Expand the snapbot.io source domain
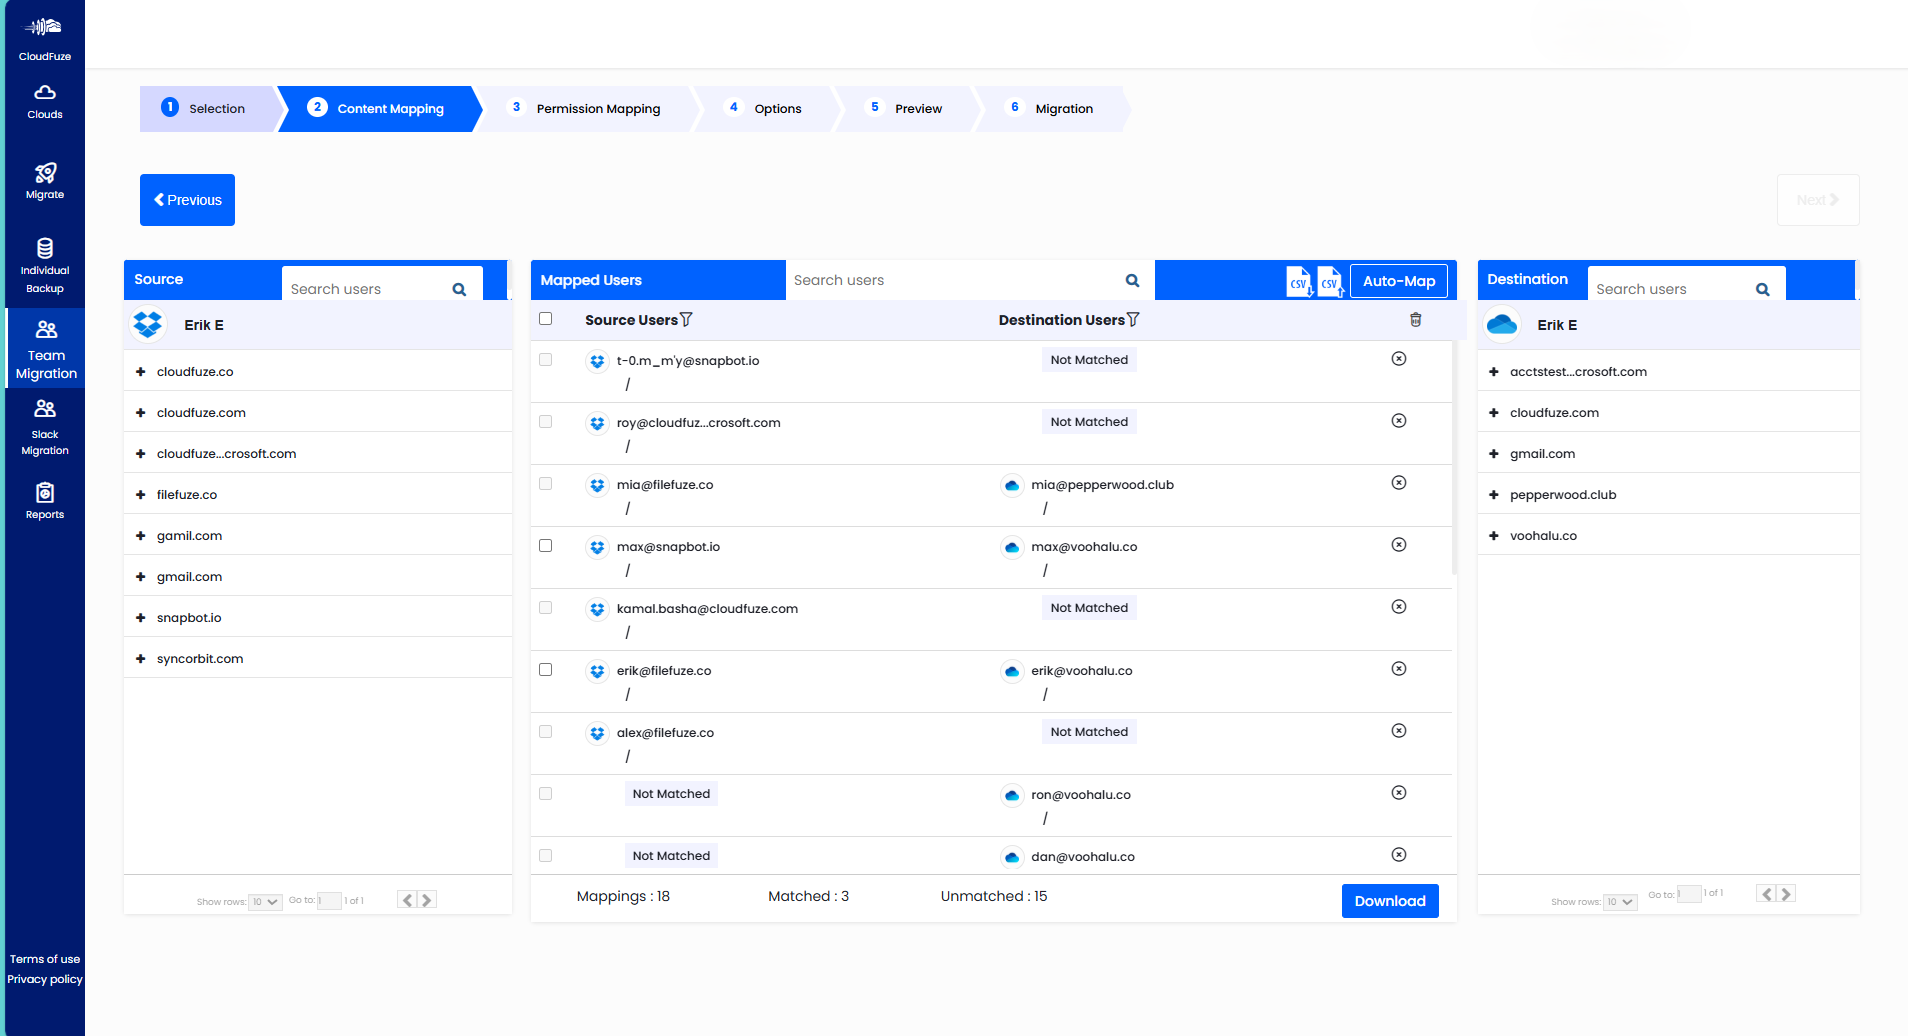 141,617
